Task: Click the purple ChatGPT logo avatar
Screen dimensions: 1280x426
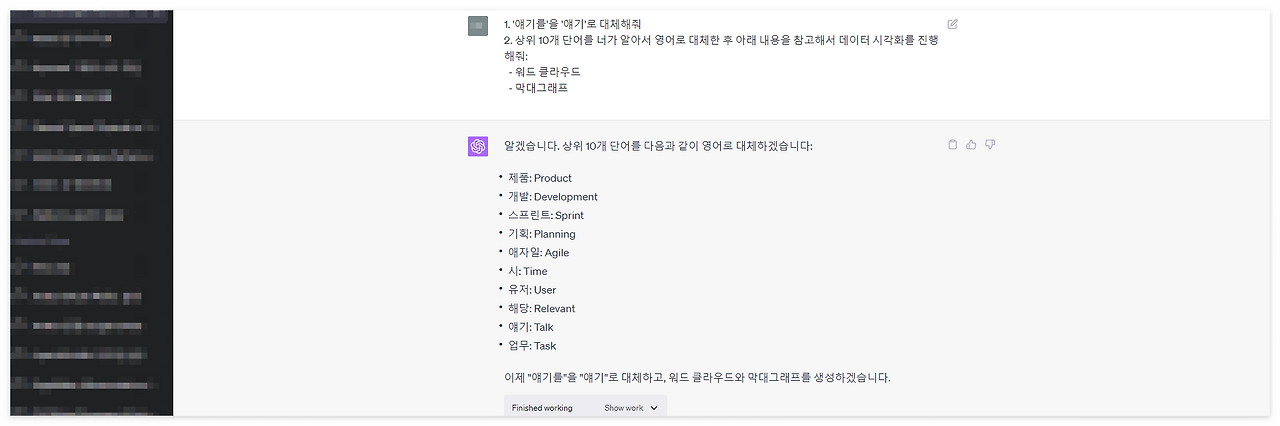Action: (x=478, y=146)
